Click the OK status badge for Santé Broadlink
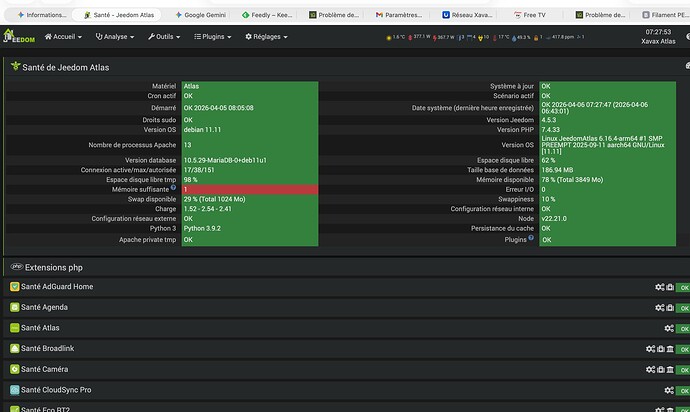 pyautogui.click(x=683, y=349)
